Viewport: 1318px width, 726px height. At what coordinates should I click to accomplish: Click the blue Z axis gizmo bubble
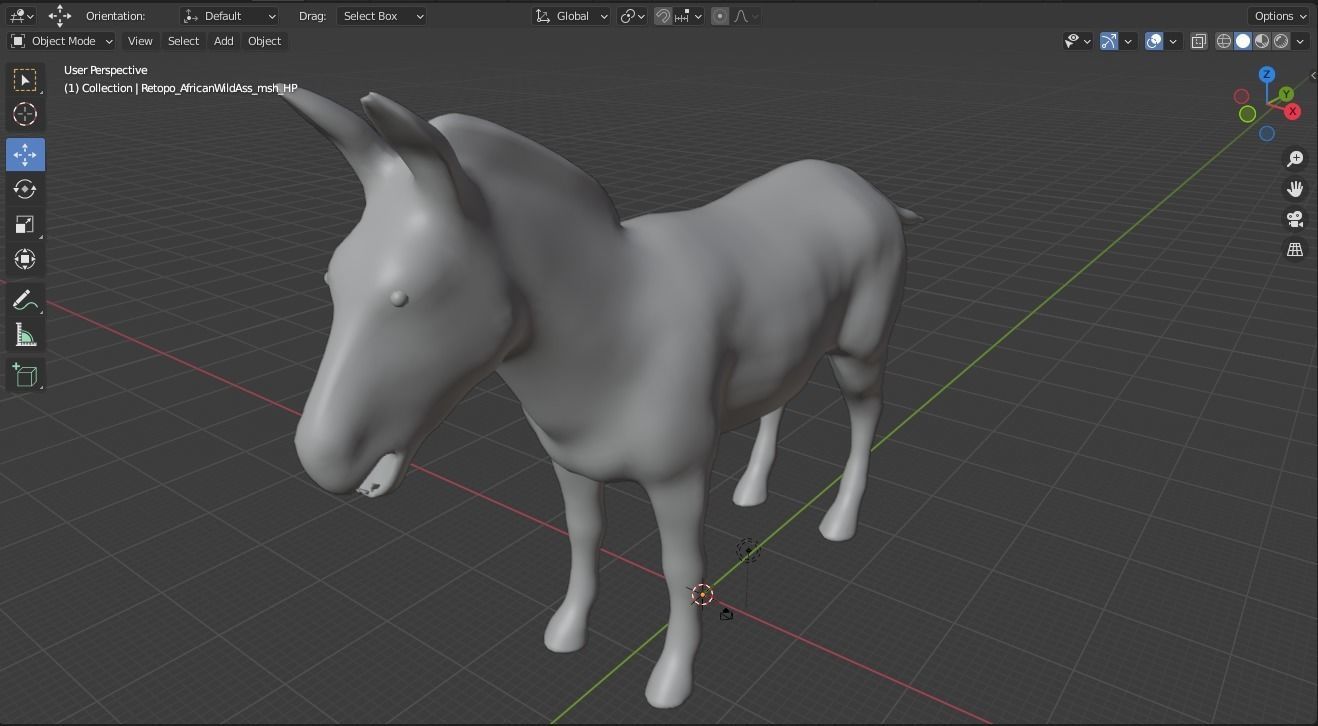pos(1267,74)
